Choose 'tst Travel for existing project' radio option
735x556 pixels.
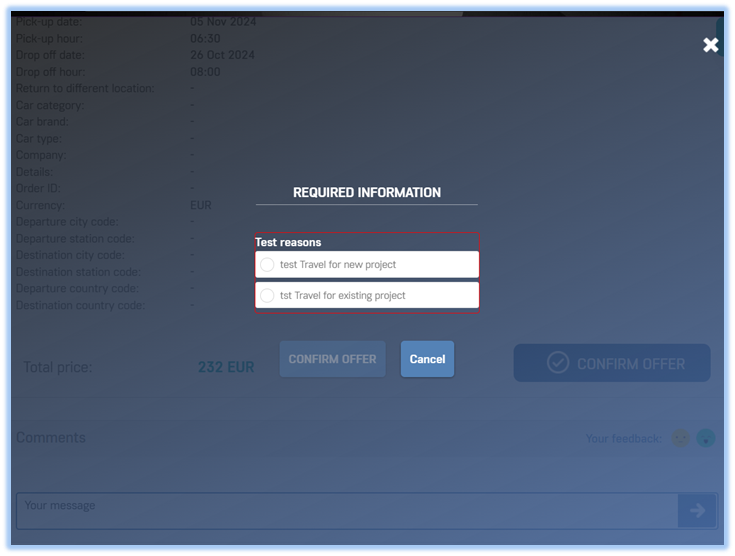click(267, 296)
